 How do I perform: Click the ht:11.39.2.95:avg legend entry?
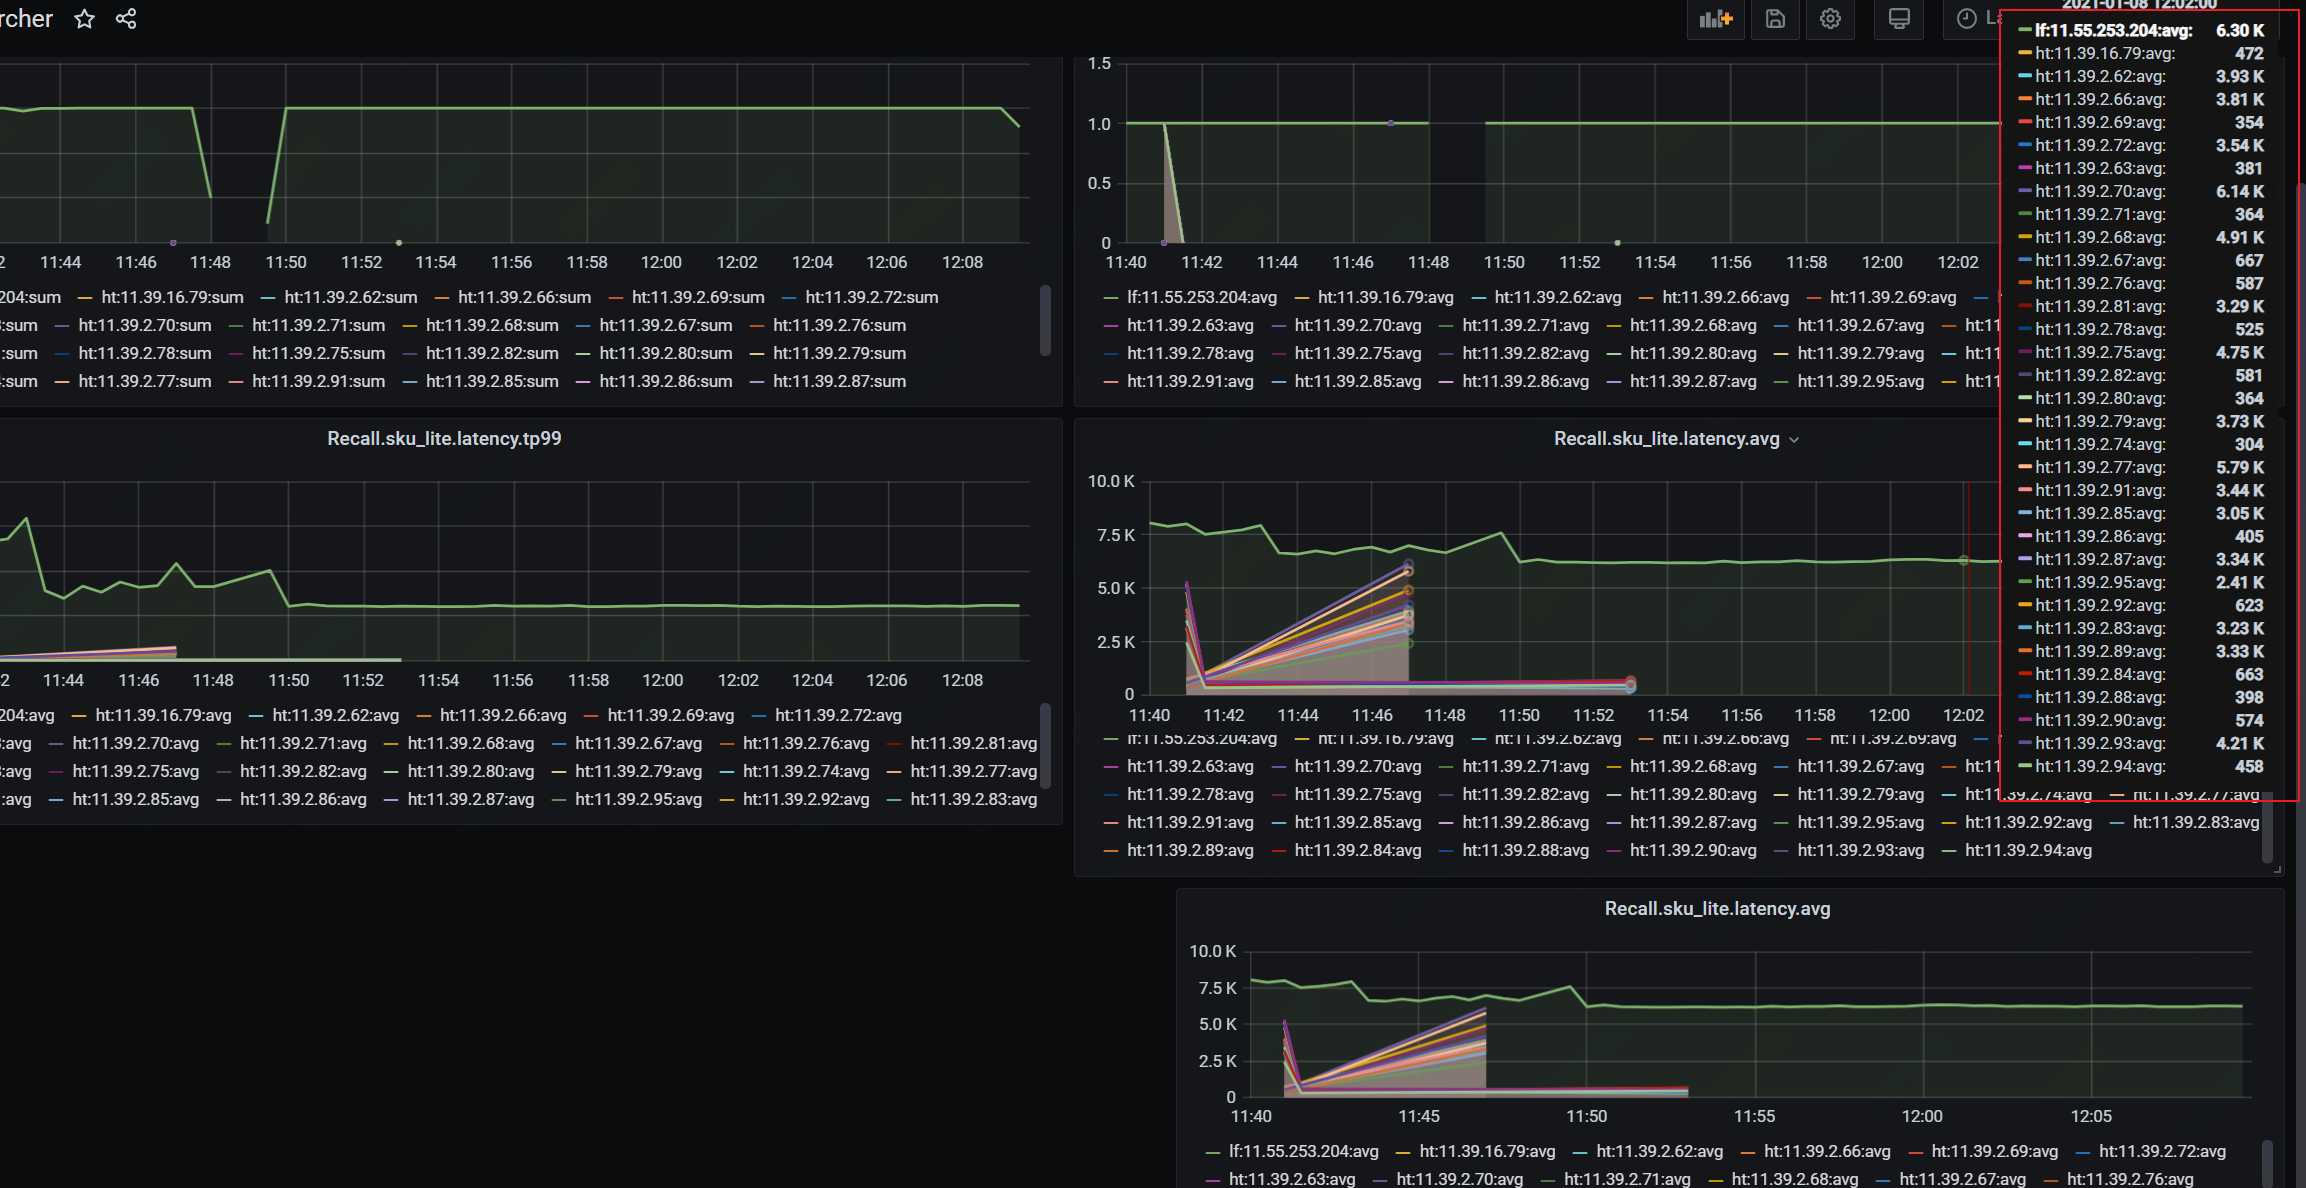coord(1861,822)
